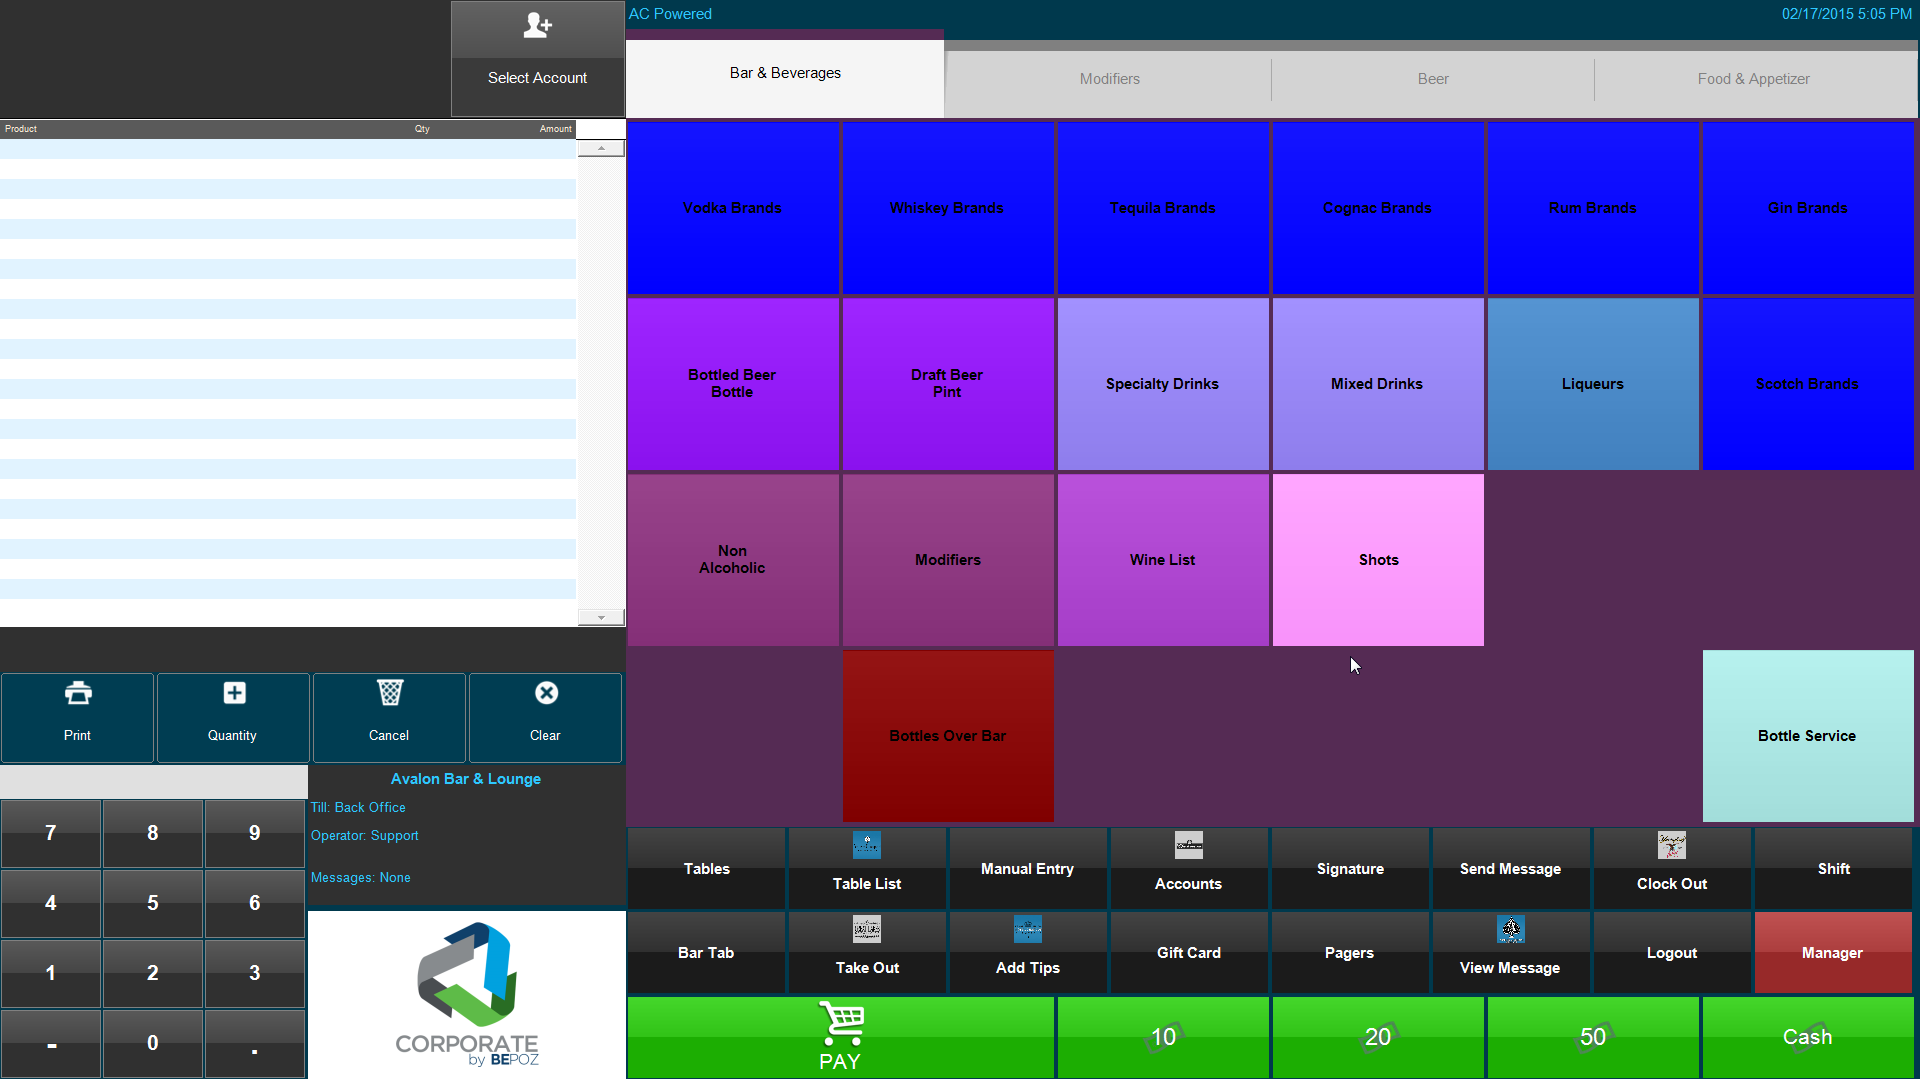Open the Bottle Service tile
Image resolution: width=1920 pixels, height=1079 pixels.
(x=1807, y=736)
